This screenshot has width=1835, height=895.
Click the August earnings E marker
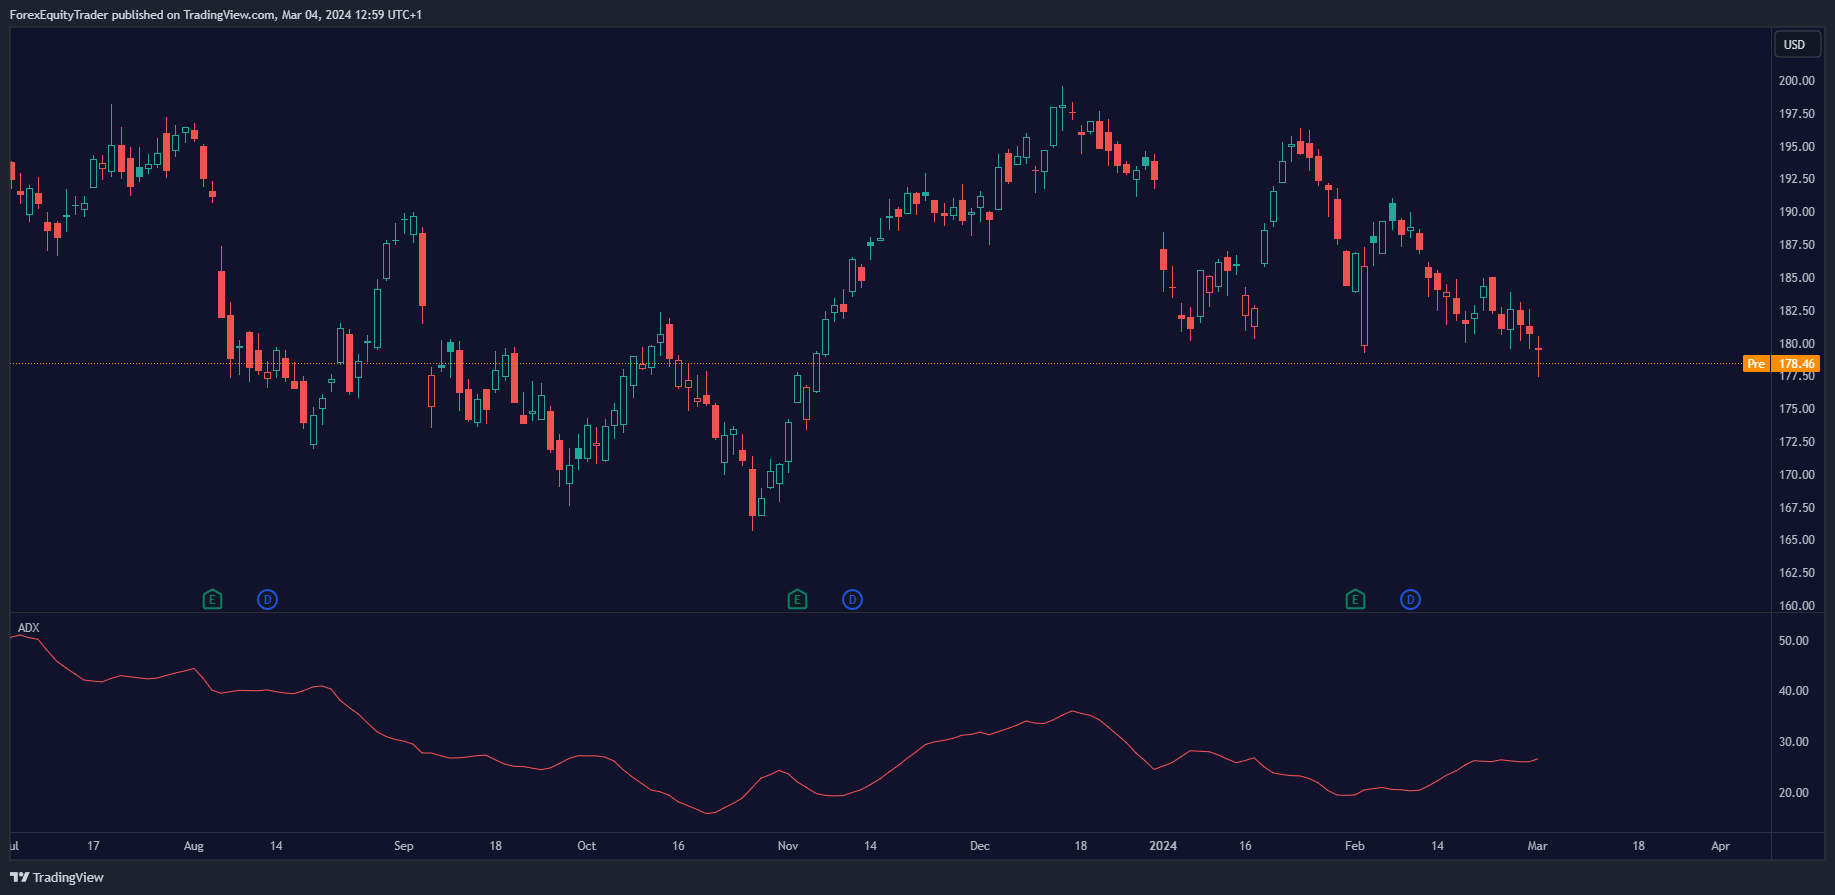tap(212, 600)
